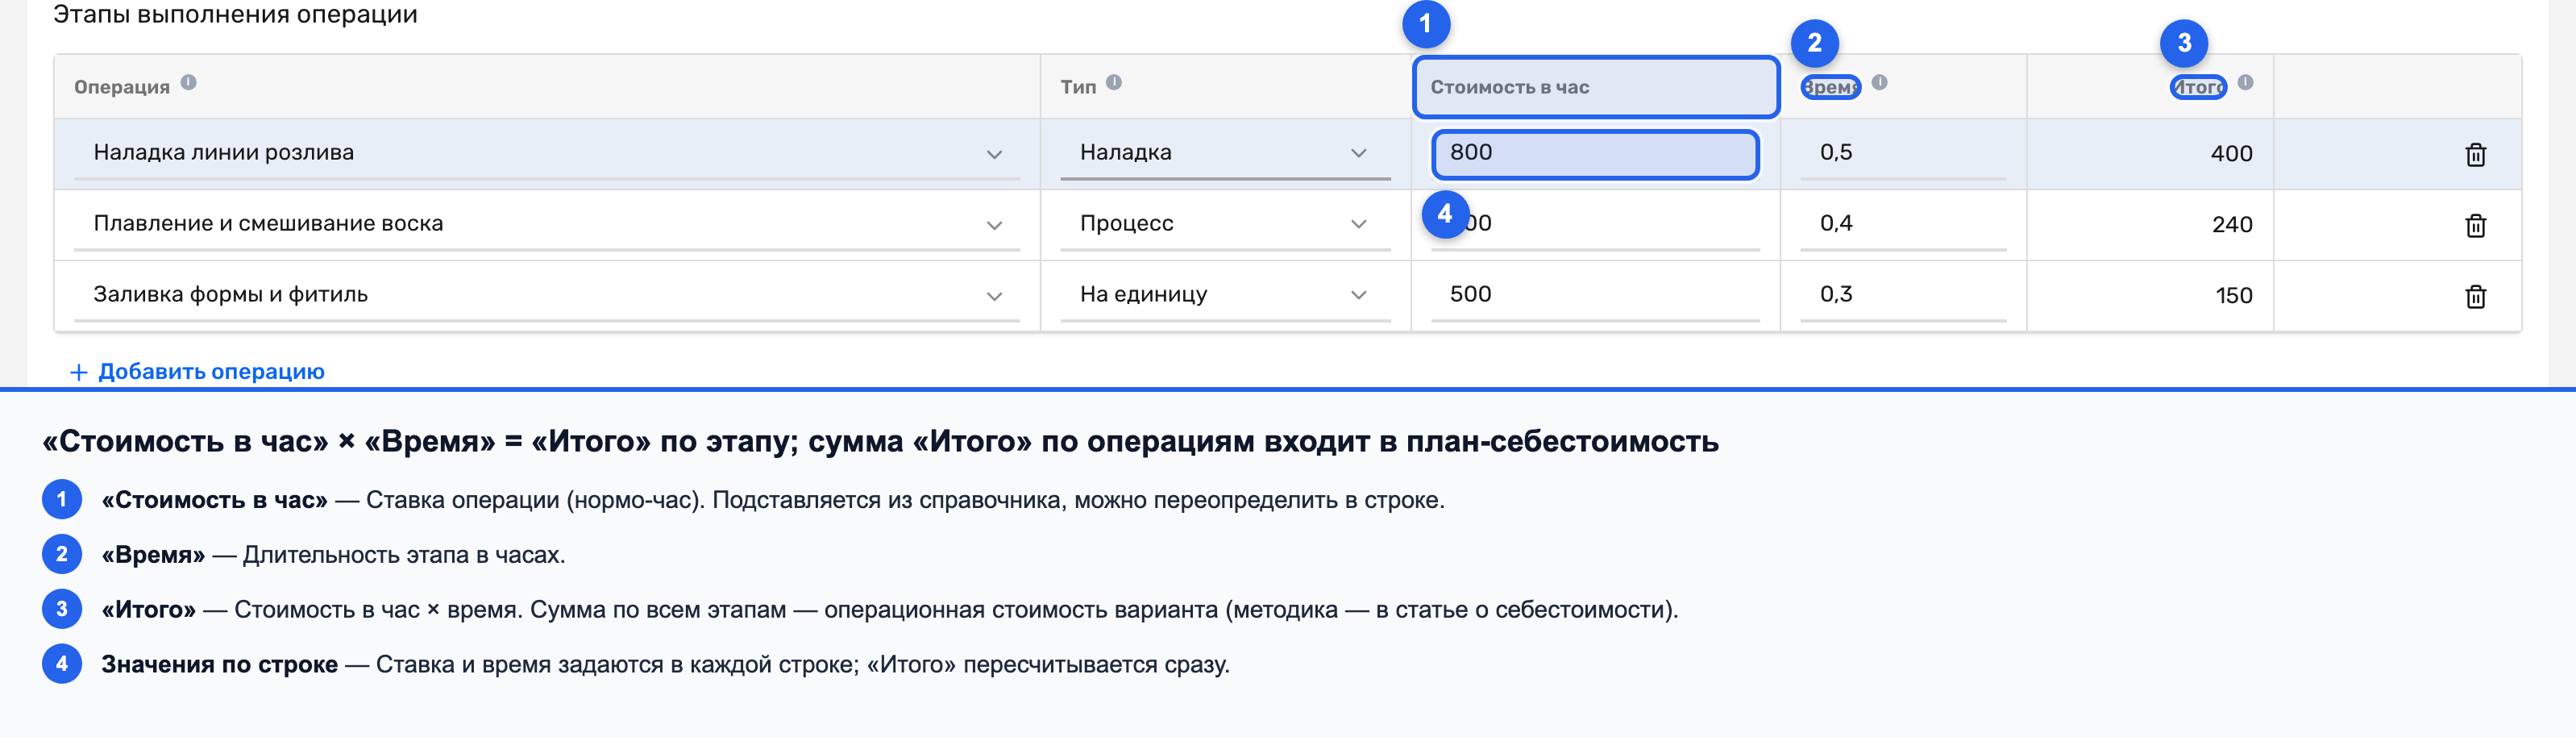This screenshot has height=737, width=2576.
Task: Open the Процесс type dropdown
Action: pos(1225,224)
